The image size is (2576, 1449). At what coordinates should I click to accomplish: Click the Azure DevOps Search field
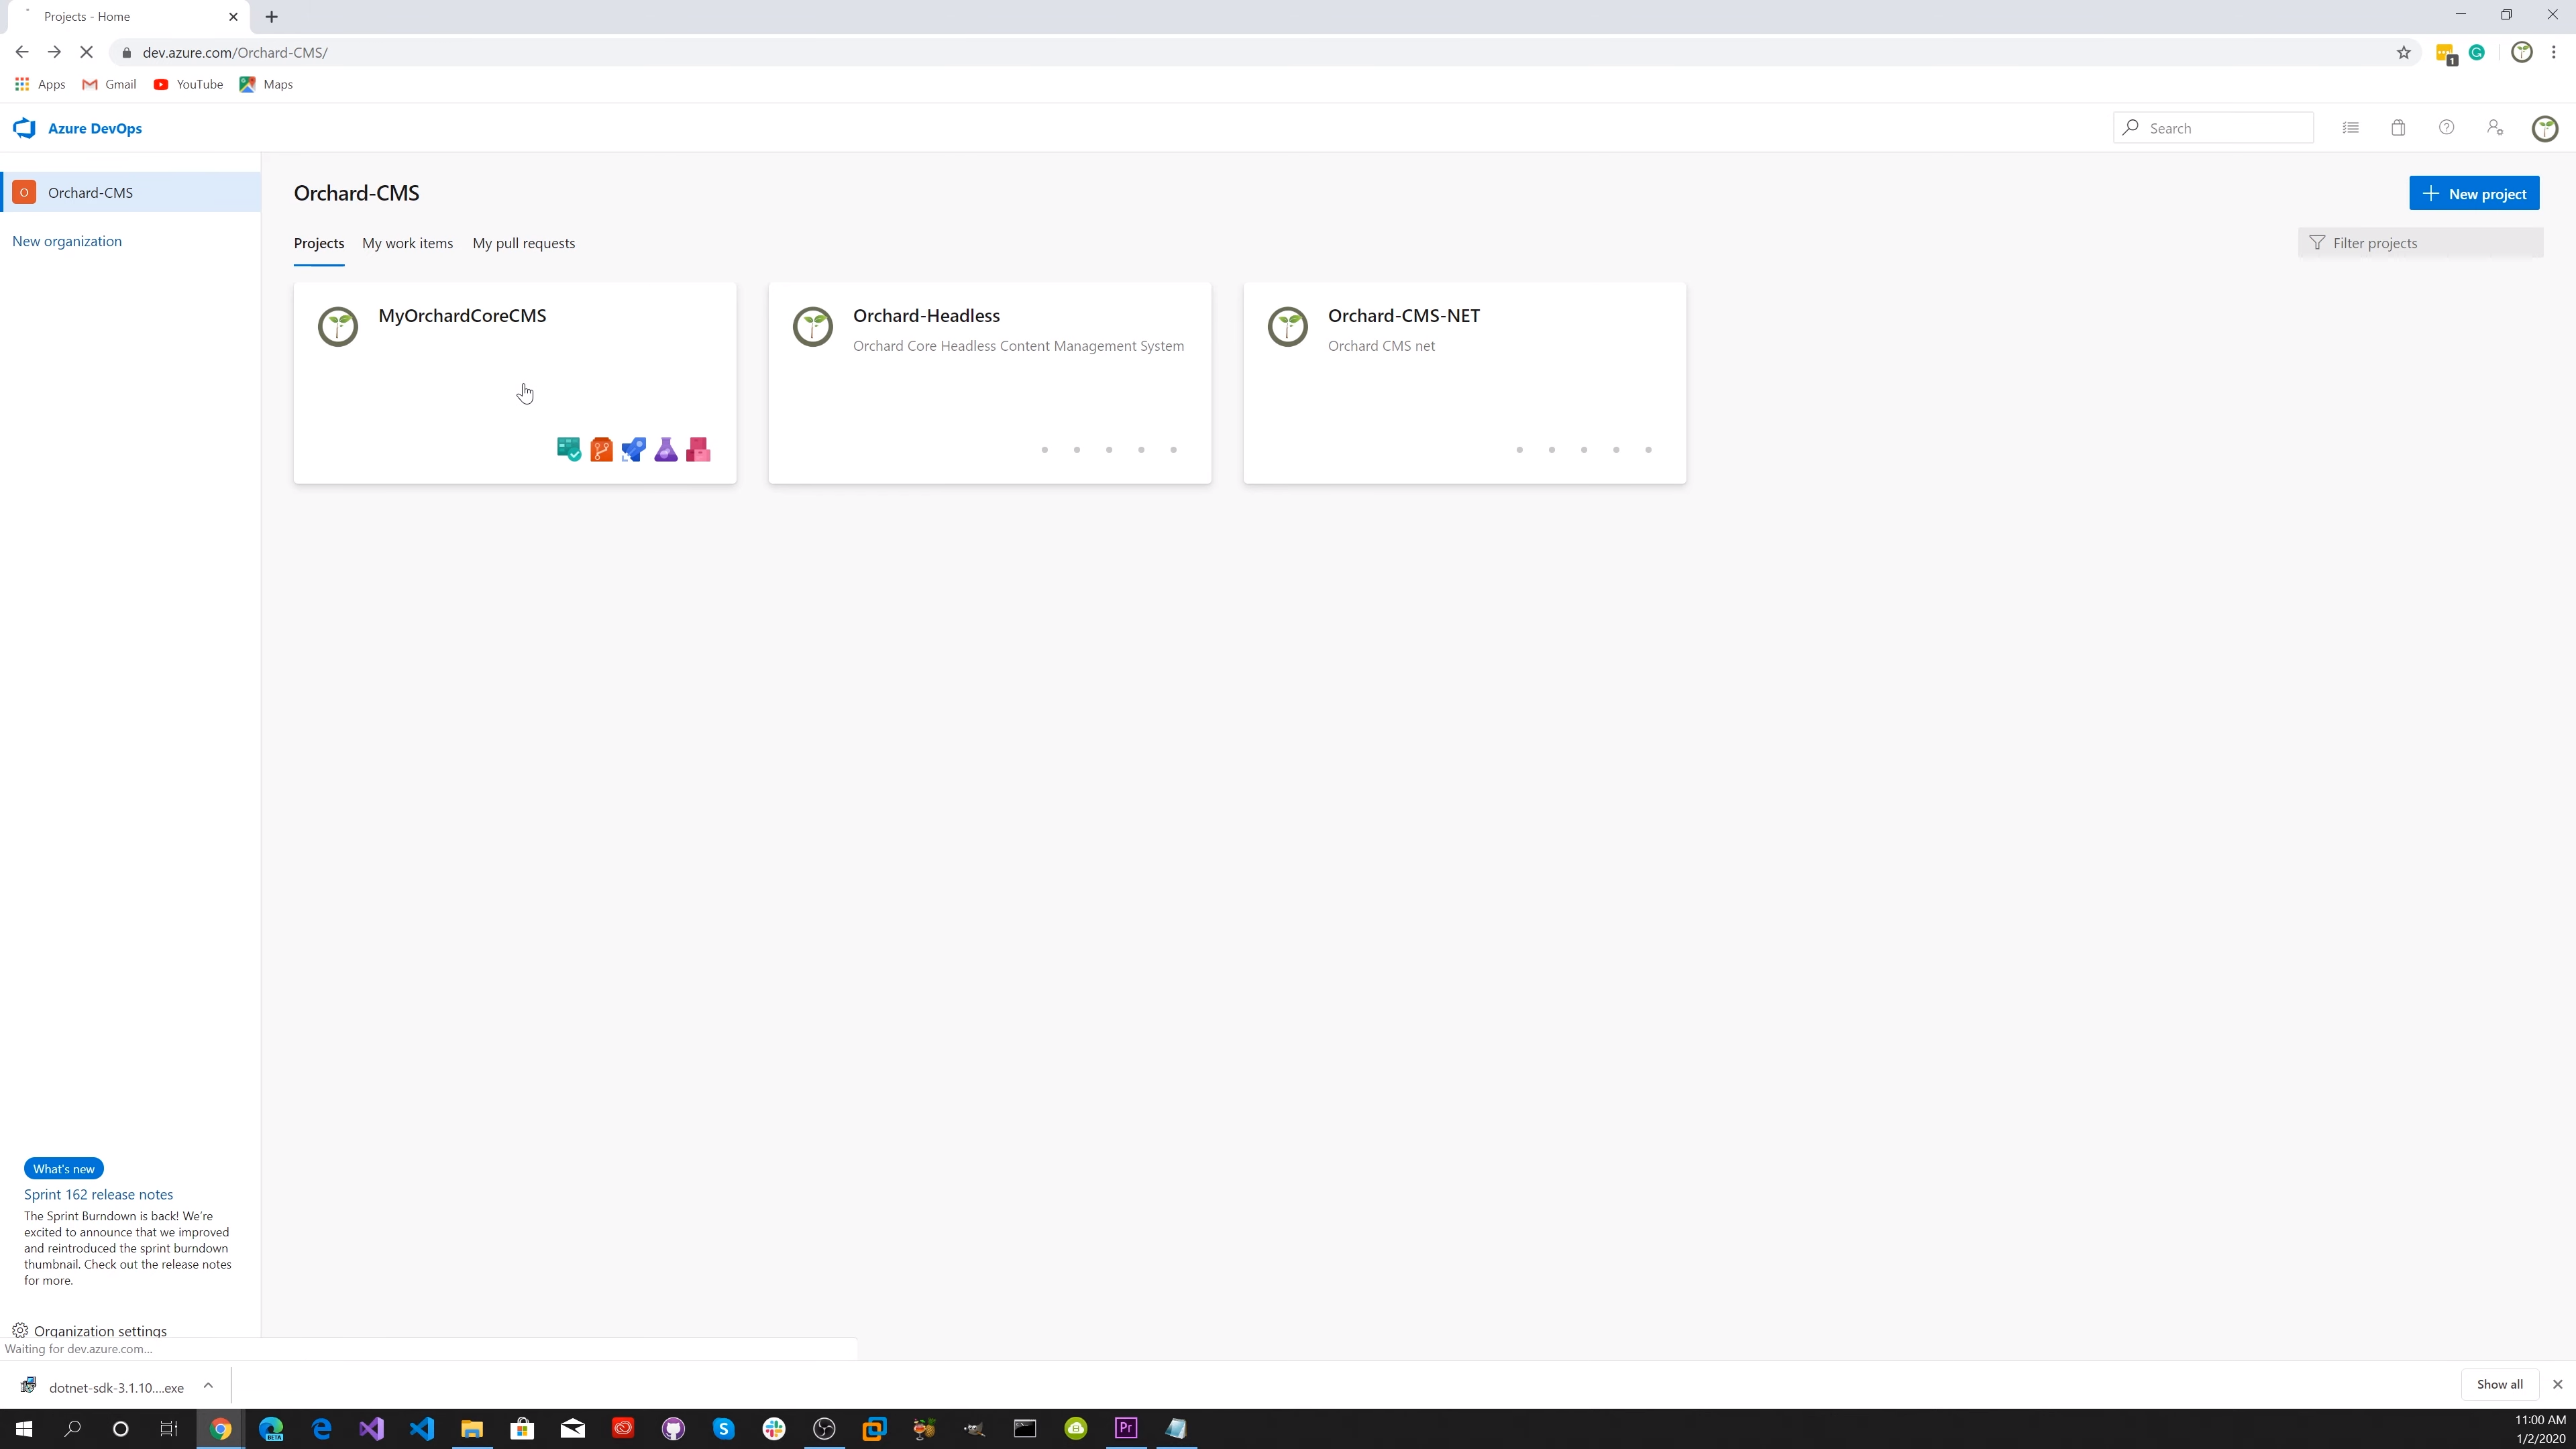2213,128
